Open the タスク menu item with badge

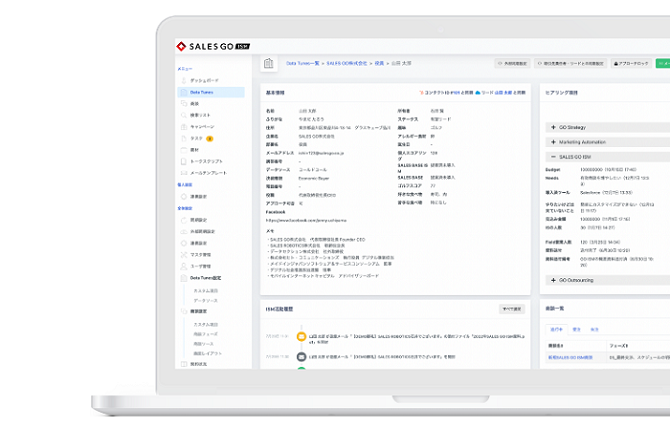[200, 138]
